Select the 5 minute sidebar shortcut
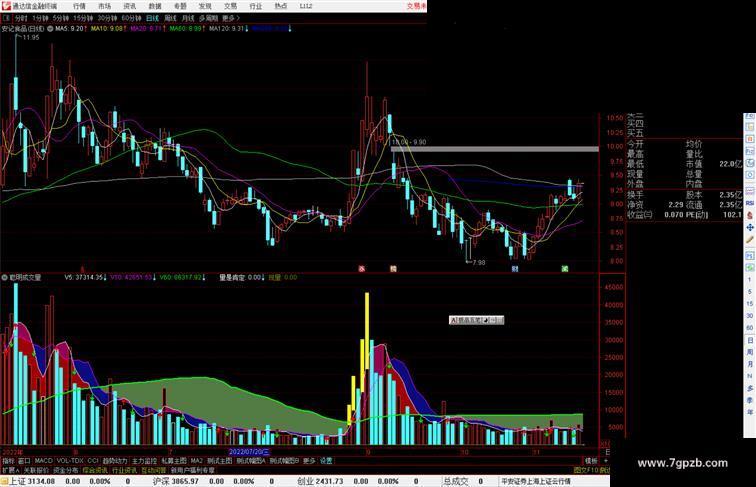The height and width of the screenshot is (487, 756). (x=750, y=292)
